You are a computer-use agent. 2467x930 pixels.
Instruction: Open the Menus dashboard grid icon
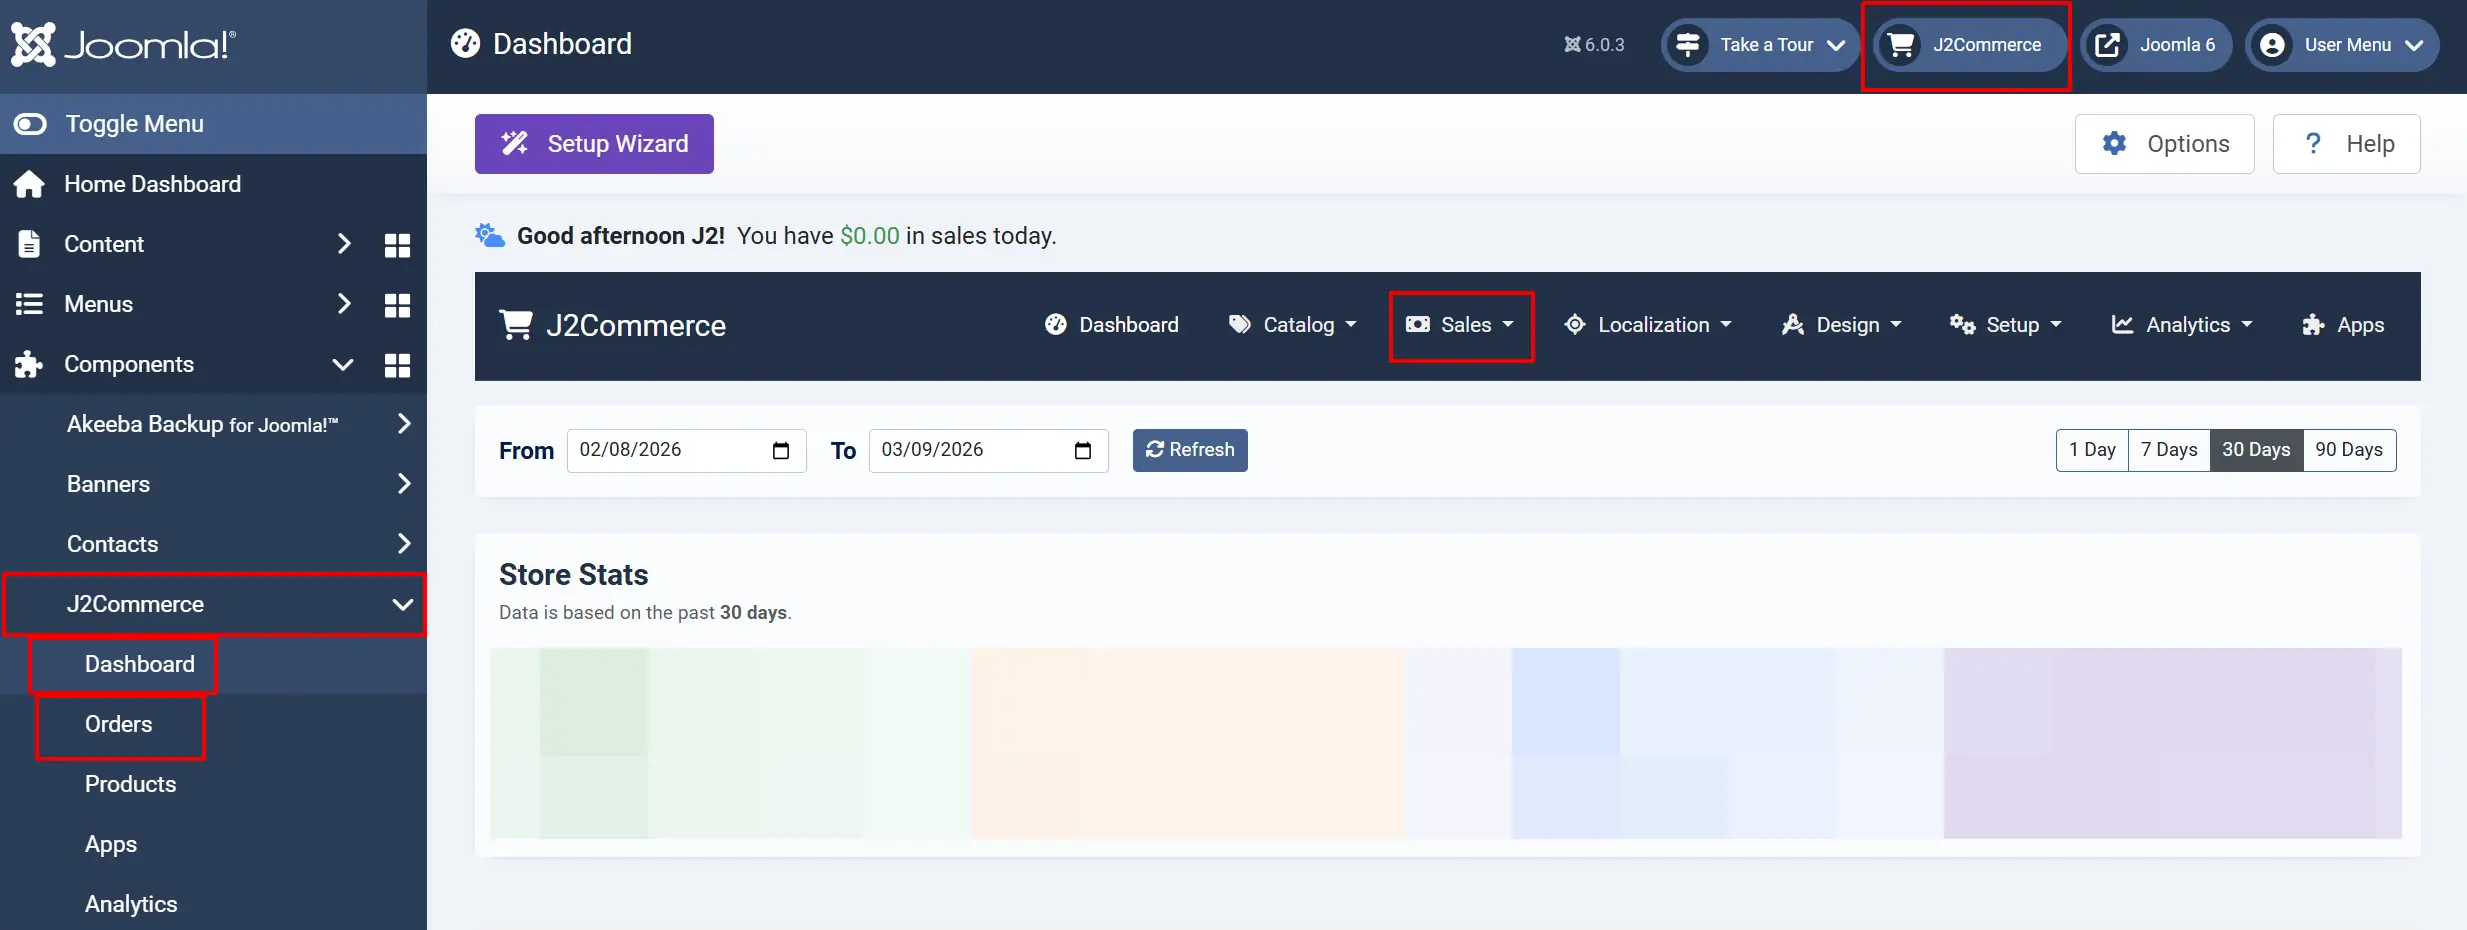pyautogui.click(x=397, y=305)
